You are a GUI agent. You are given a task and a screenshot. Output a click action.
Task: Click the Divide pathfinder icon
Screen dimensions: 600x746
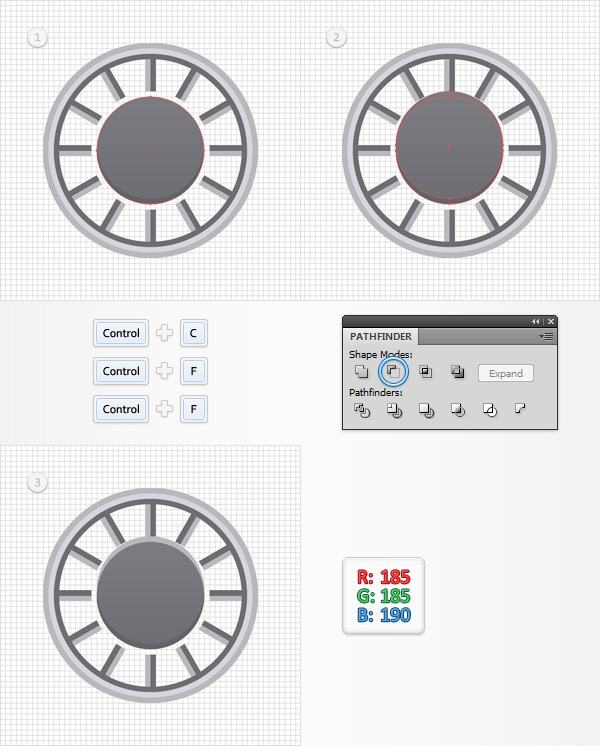pyautogui.click(x=362, y=410)
